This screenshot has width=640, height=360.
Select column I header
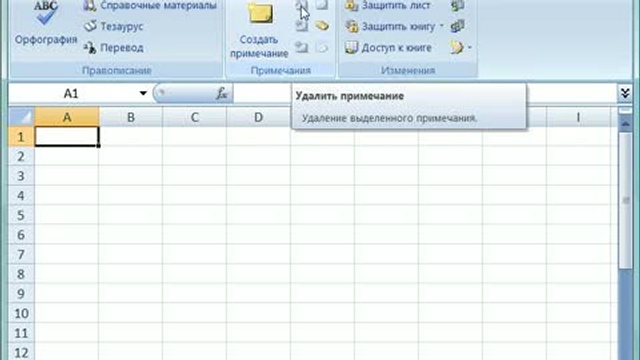[578, 117]
